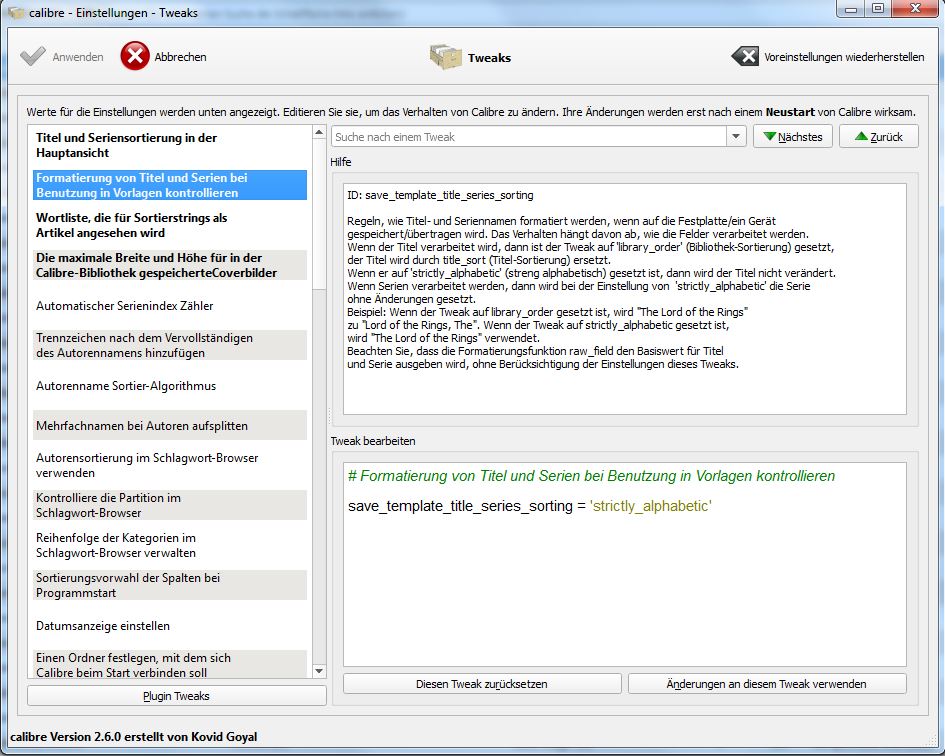Select Datumsanzeige einstellen
The height and width of the screenshot is (756, 945).
(x=170, y=625)
